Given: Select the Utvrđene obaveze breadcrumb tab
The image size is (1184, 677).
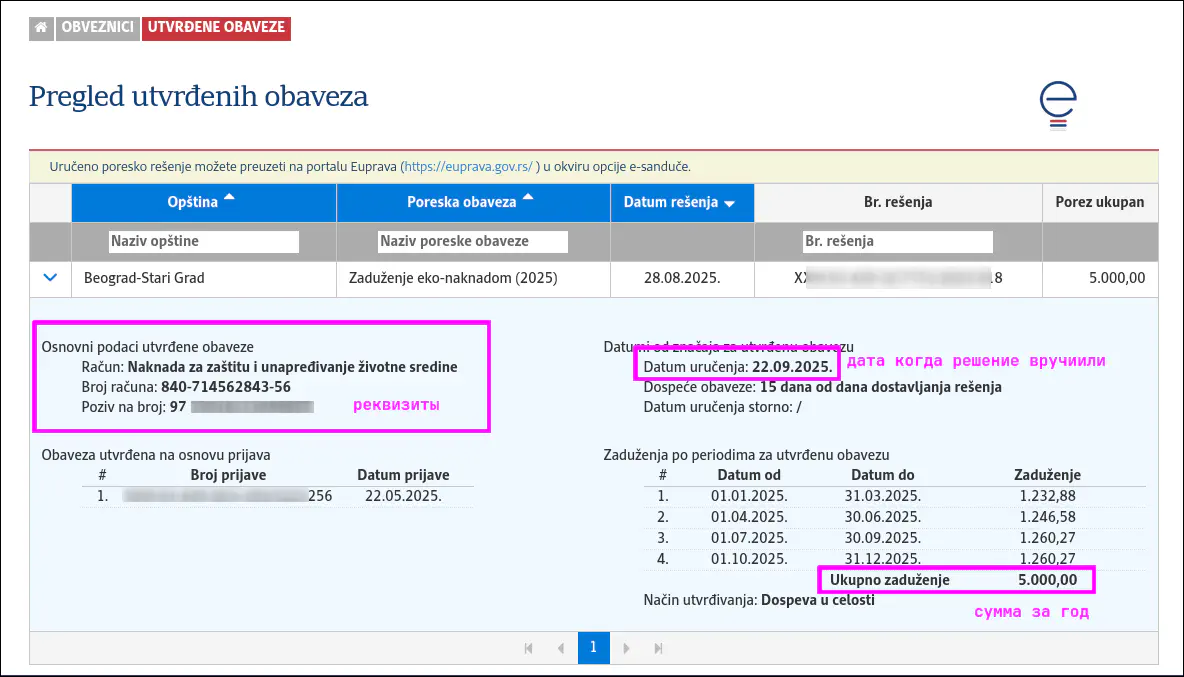Looking at the screenshot, I should (216, 28).
